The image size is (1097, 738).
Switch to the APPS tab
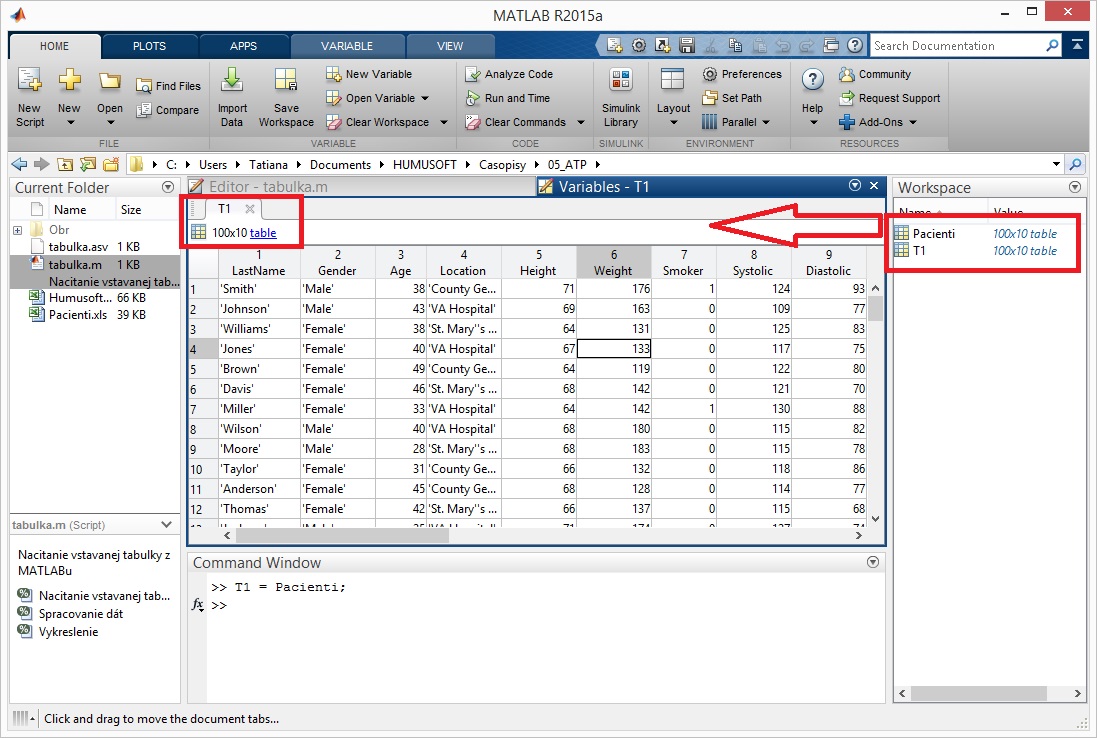coord(243,46)
